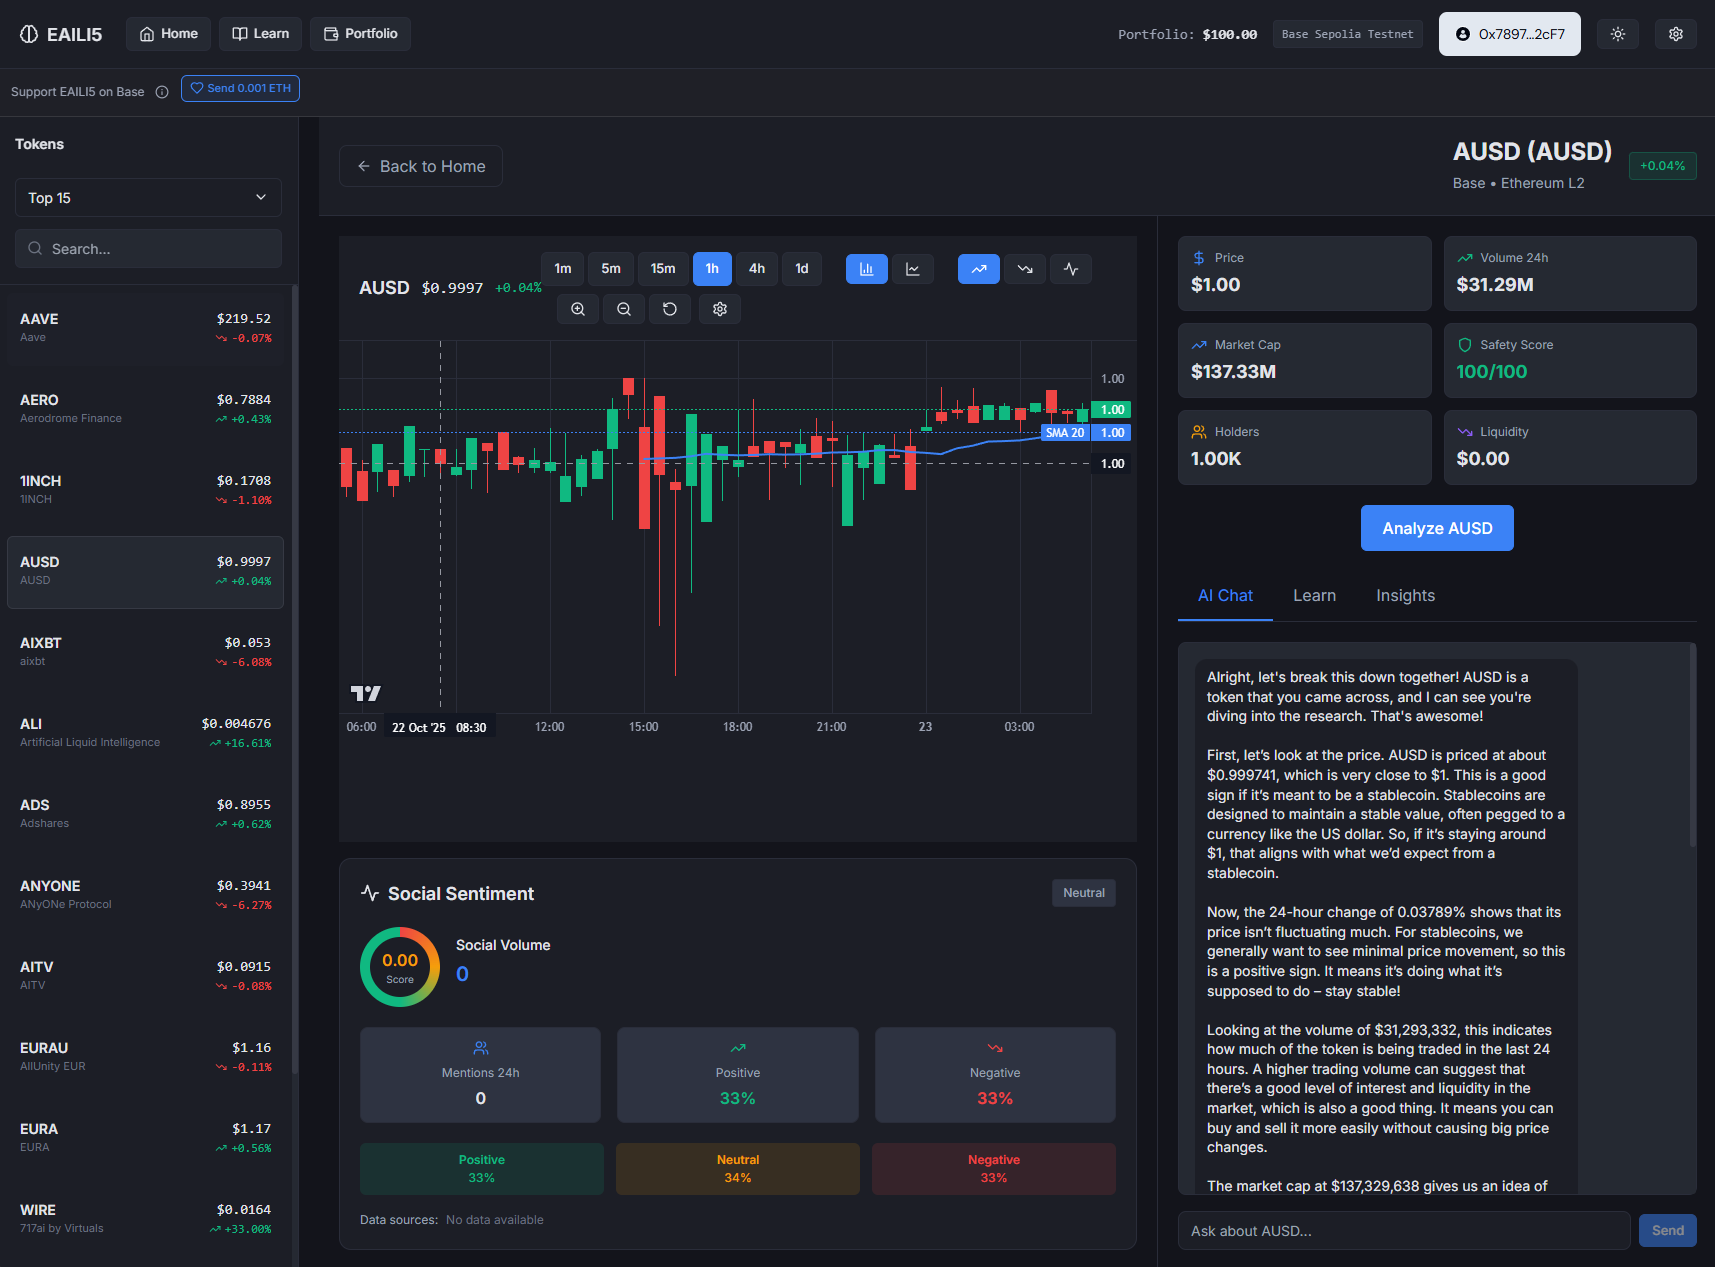
Task: Select the candlestick chart style icon
Action: tap(866, 268)
